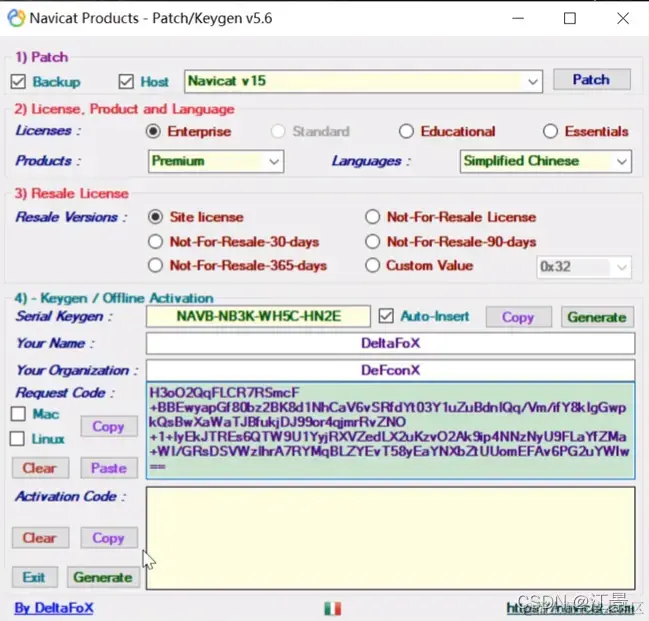The width and height of the screenshot is (649, 621).
Task: Clear the request code field
Action: 40,468
